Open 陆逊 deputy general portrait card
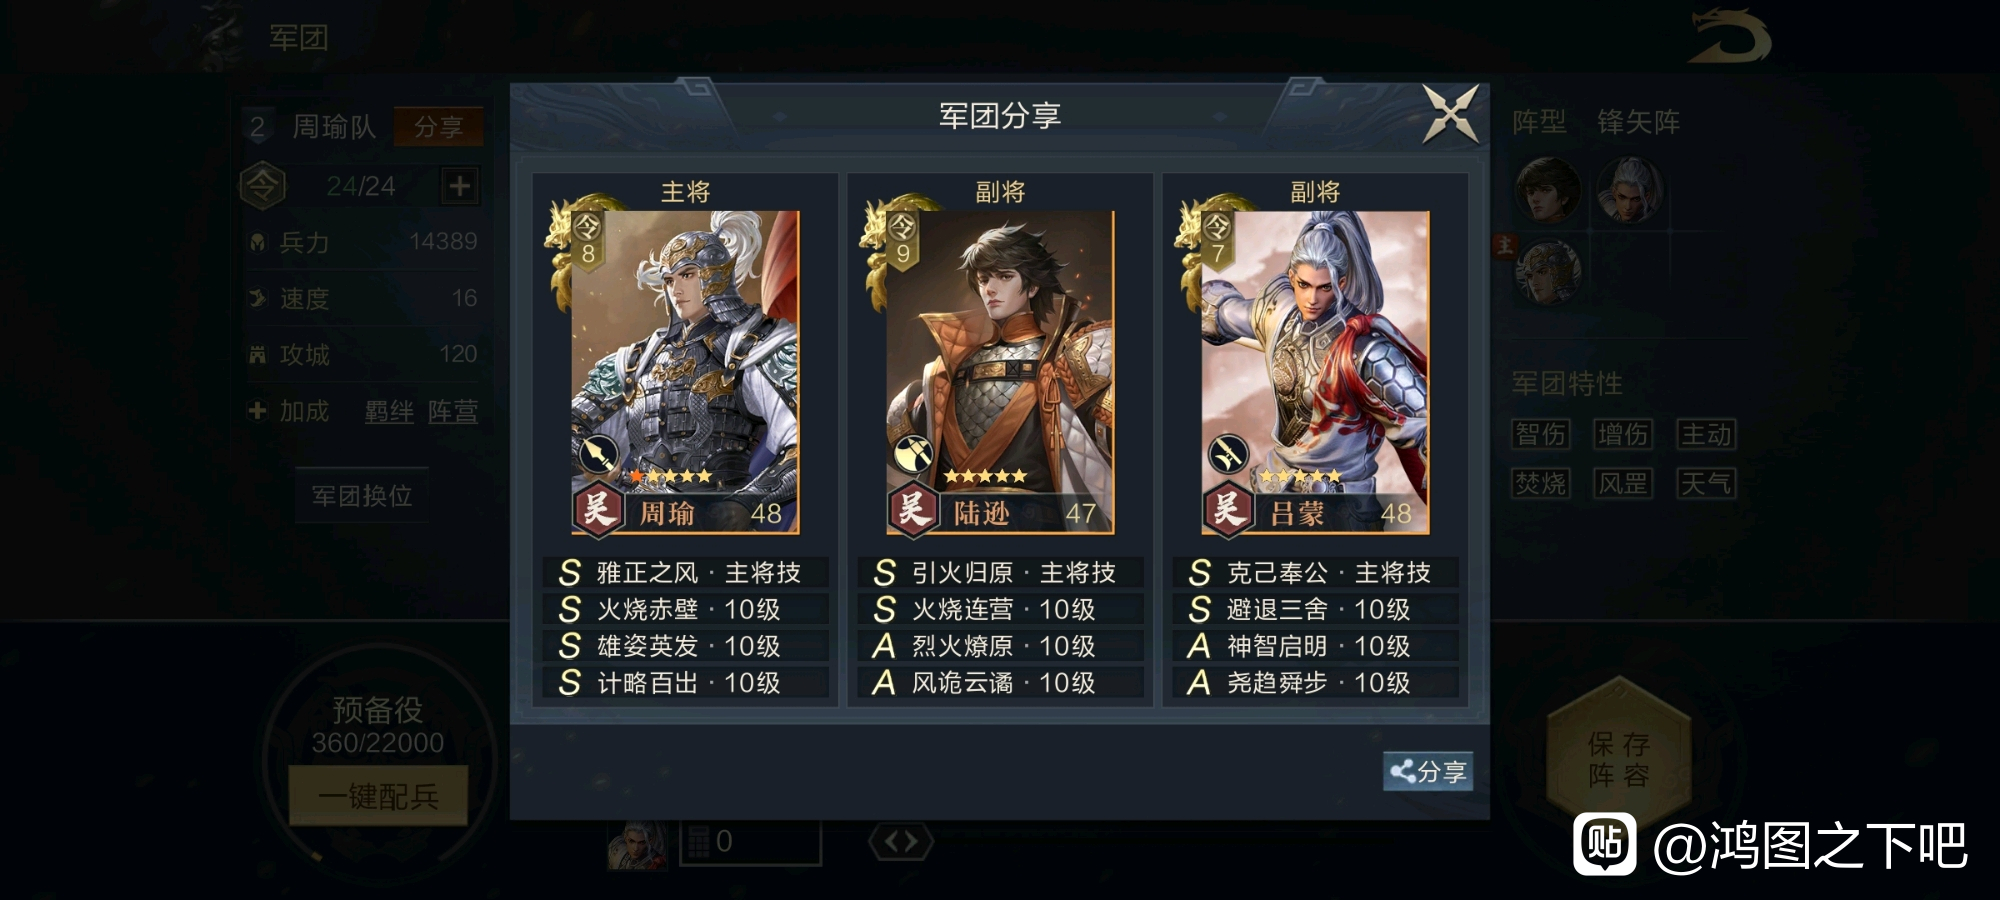Screen dimensions: 2000x900 pos(1000,371)
